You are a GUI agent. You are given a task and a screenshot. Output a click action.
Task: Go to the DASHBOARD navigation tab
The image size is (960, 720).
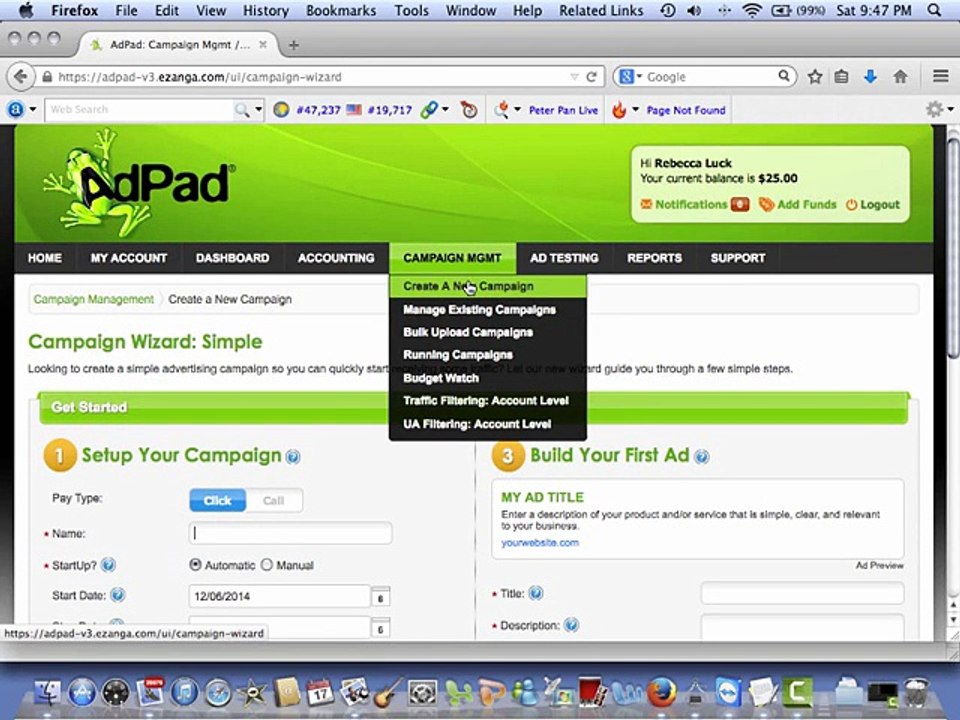(x=233, y=258)
